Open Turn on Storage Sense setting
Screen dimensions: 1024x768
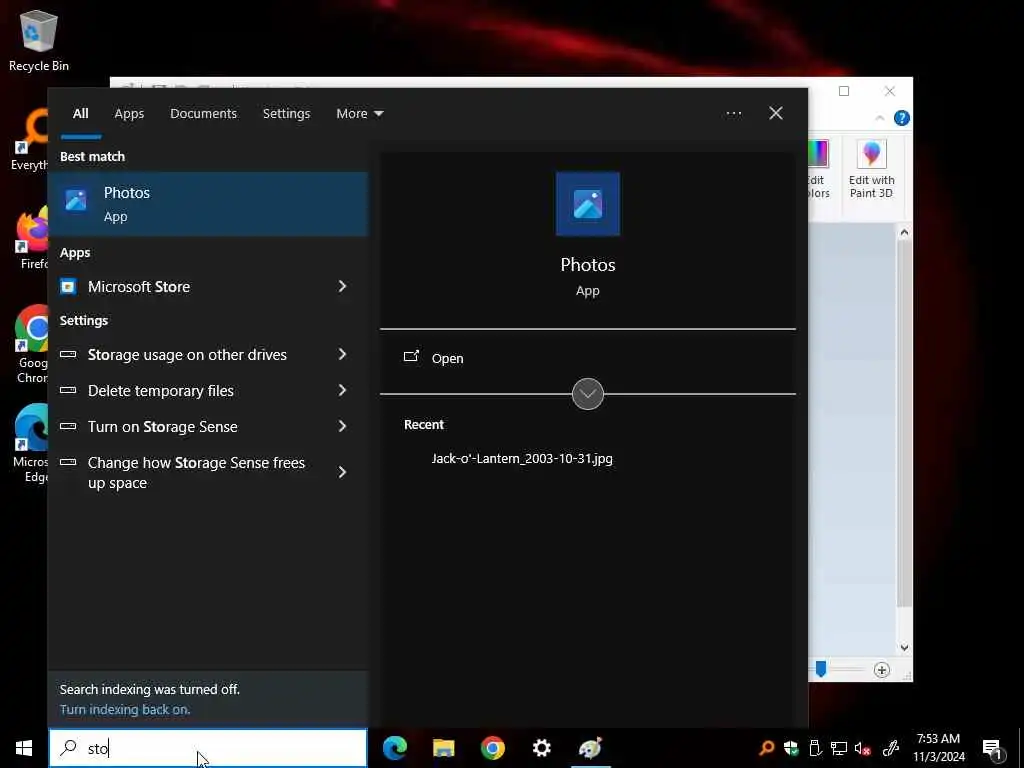(x=163, y=426)
